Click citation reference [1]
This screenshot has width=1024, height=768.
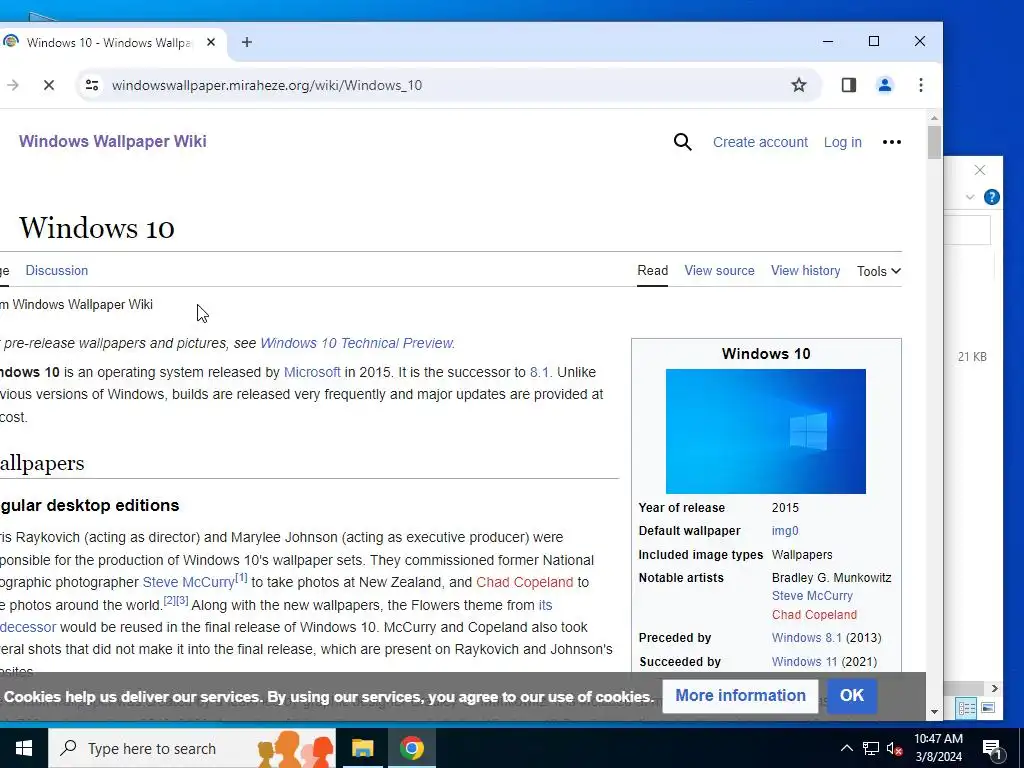coord(242,577)
